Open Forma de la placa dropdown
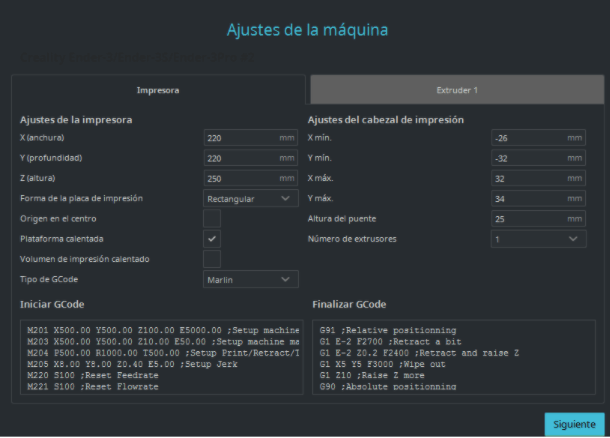Screen dimensions: 610x438 click(251, 198)
